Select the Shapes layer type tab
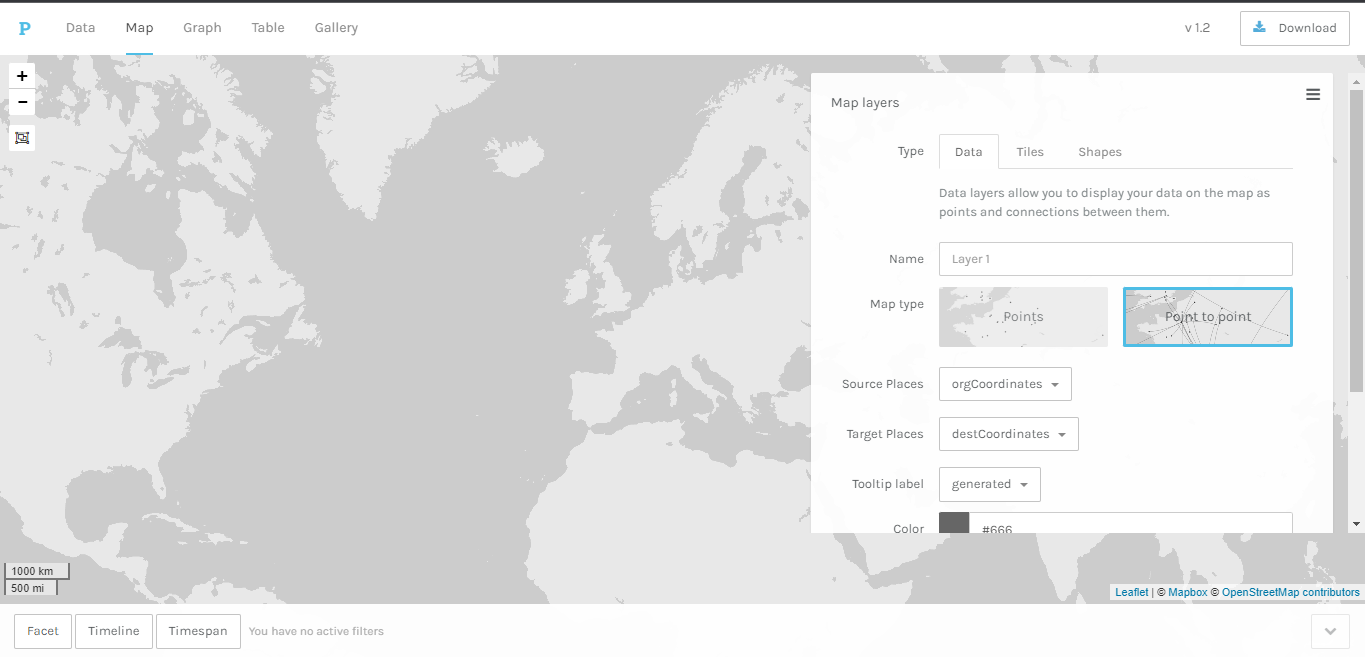The width and height of the screenshot is (1365, 657). (x=1100, y=152)
